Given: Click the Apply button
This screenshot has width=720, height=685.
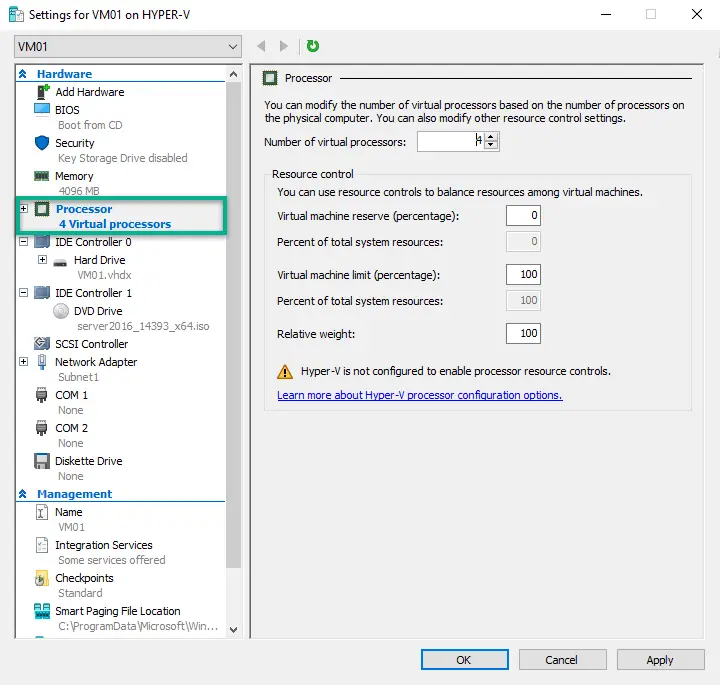Looking at the screenshot, I should (x=660, y=660).
